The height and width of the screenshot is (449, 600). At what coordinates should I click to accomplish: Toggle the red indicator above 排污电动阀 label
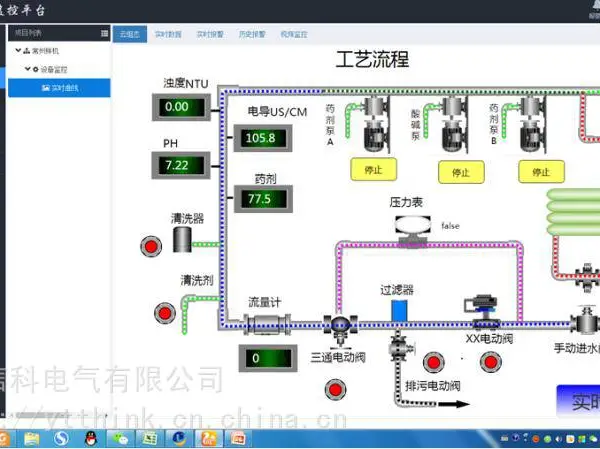coord(434,362)
